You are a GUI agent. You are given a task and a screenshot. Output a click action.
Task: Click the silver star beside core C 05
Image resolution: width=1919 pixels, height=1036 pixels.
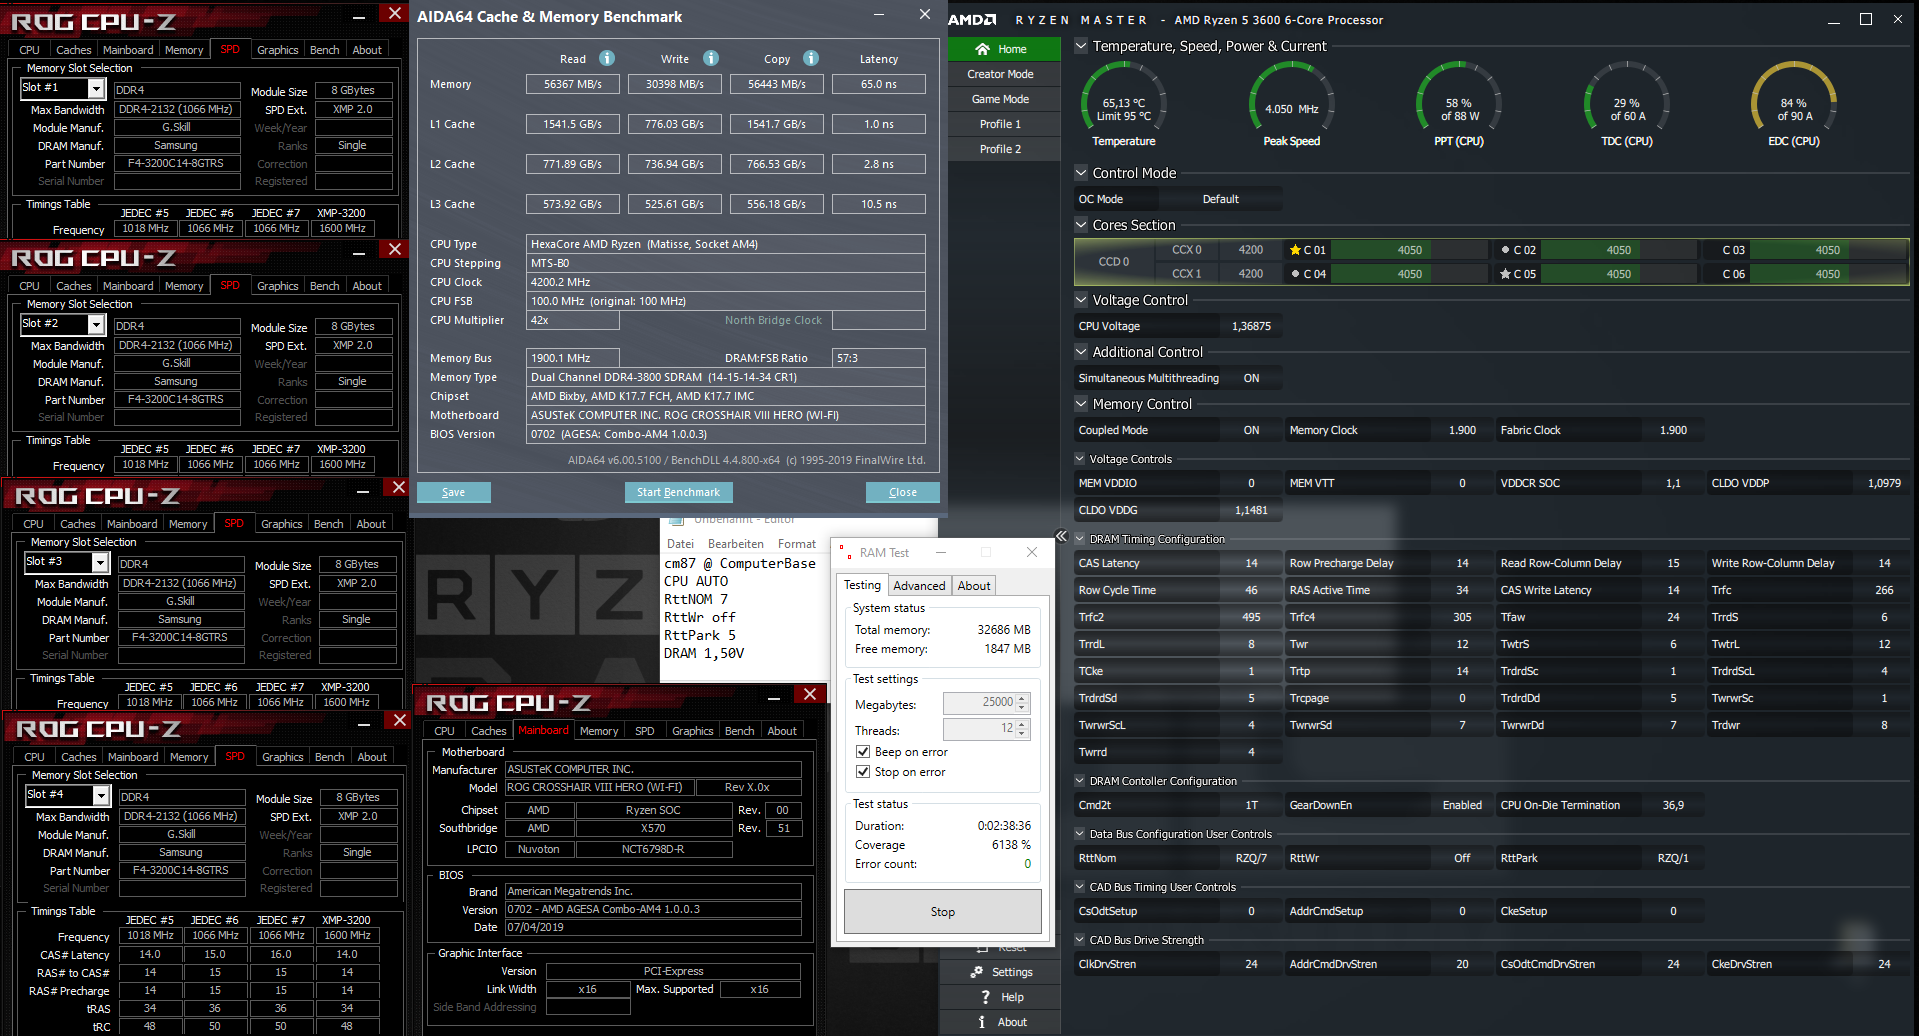1505,274
